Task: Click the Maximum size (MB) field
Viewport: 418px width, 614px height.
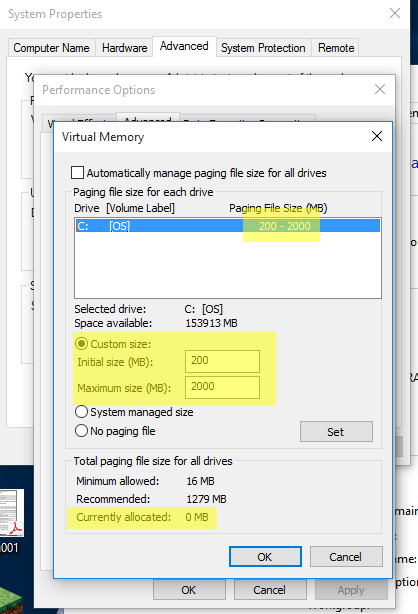Action: [222, 387]
